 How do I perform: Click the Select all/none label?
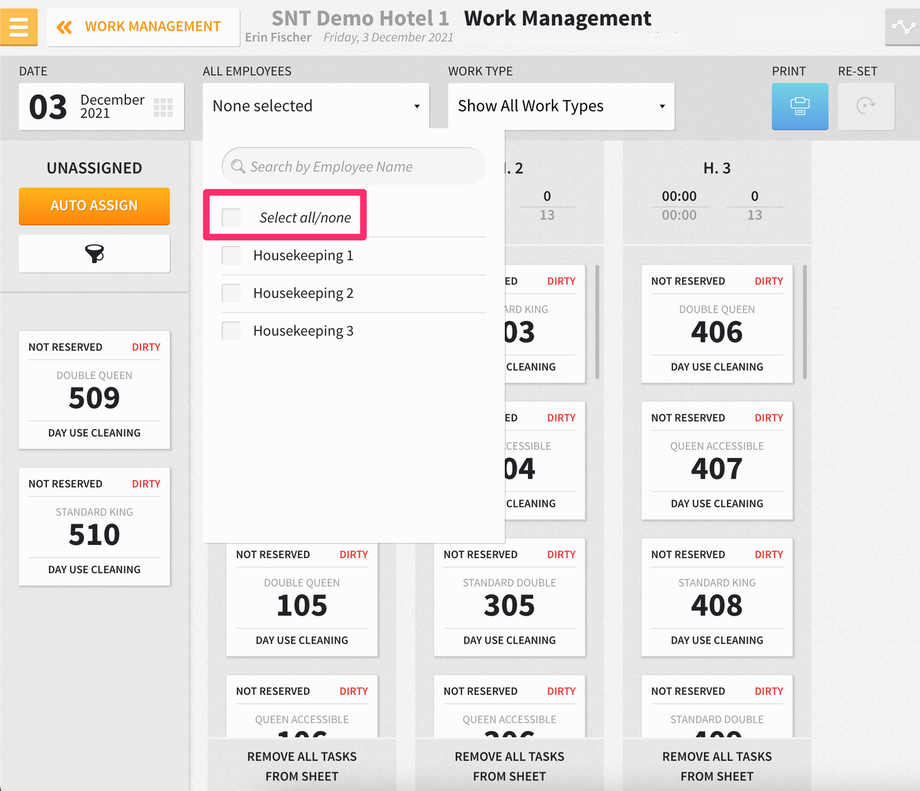click(x=305, y=218)
